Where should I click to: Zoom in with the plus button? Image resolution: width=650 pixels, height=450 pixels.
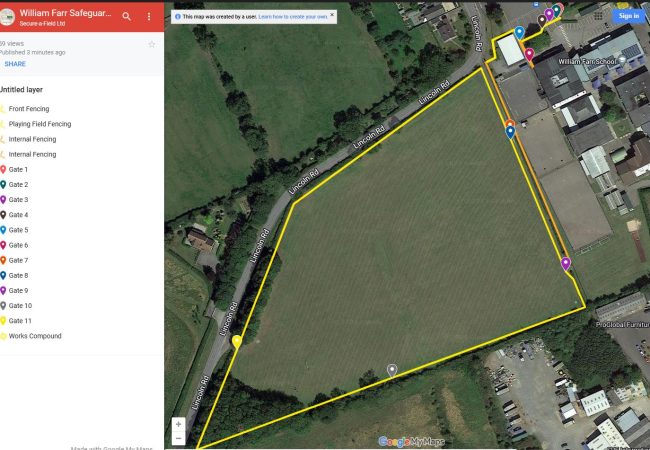tap(178, 423)
